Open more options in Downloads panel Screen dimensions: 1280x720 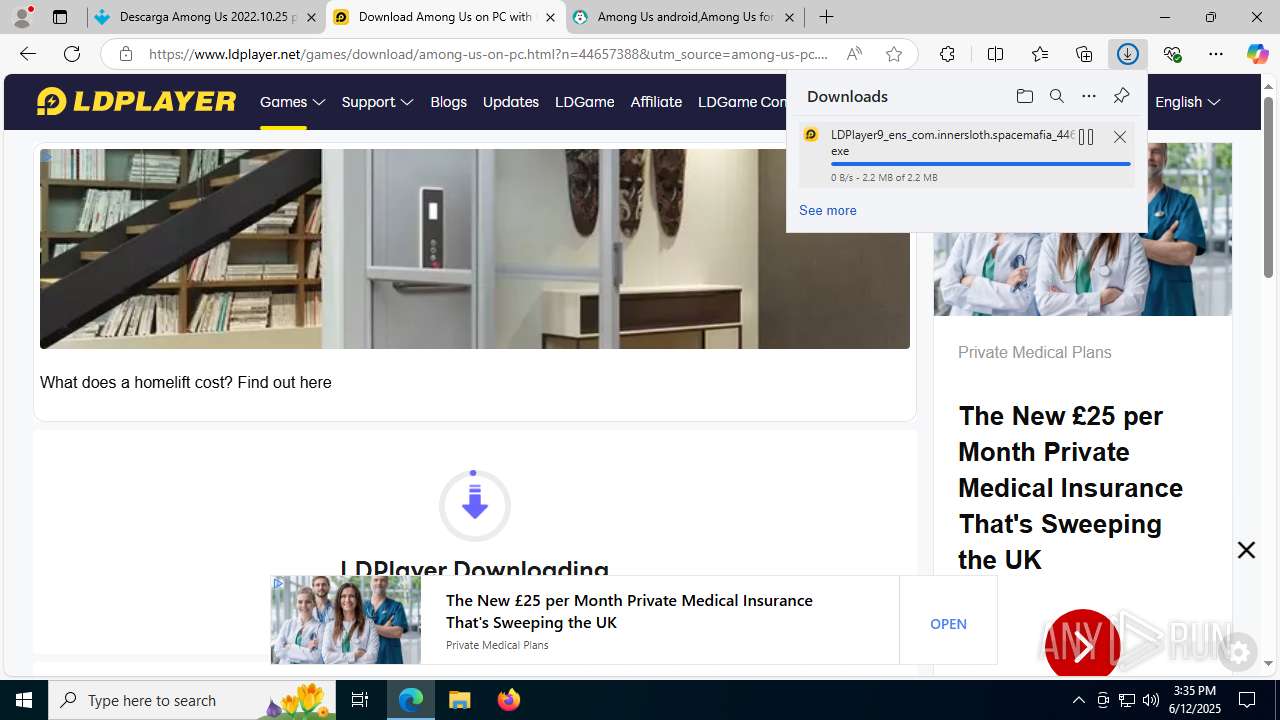coord(1089,96)
